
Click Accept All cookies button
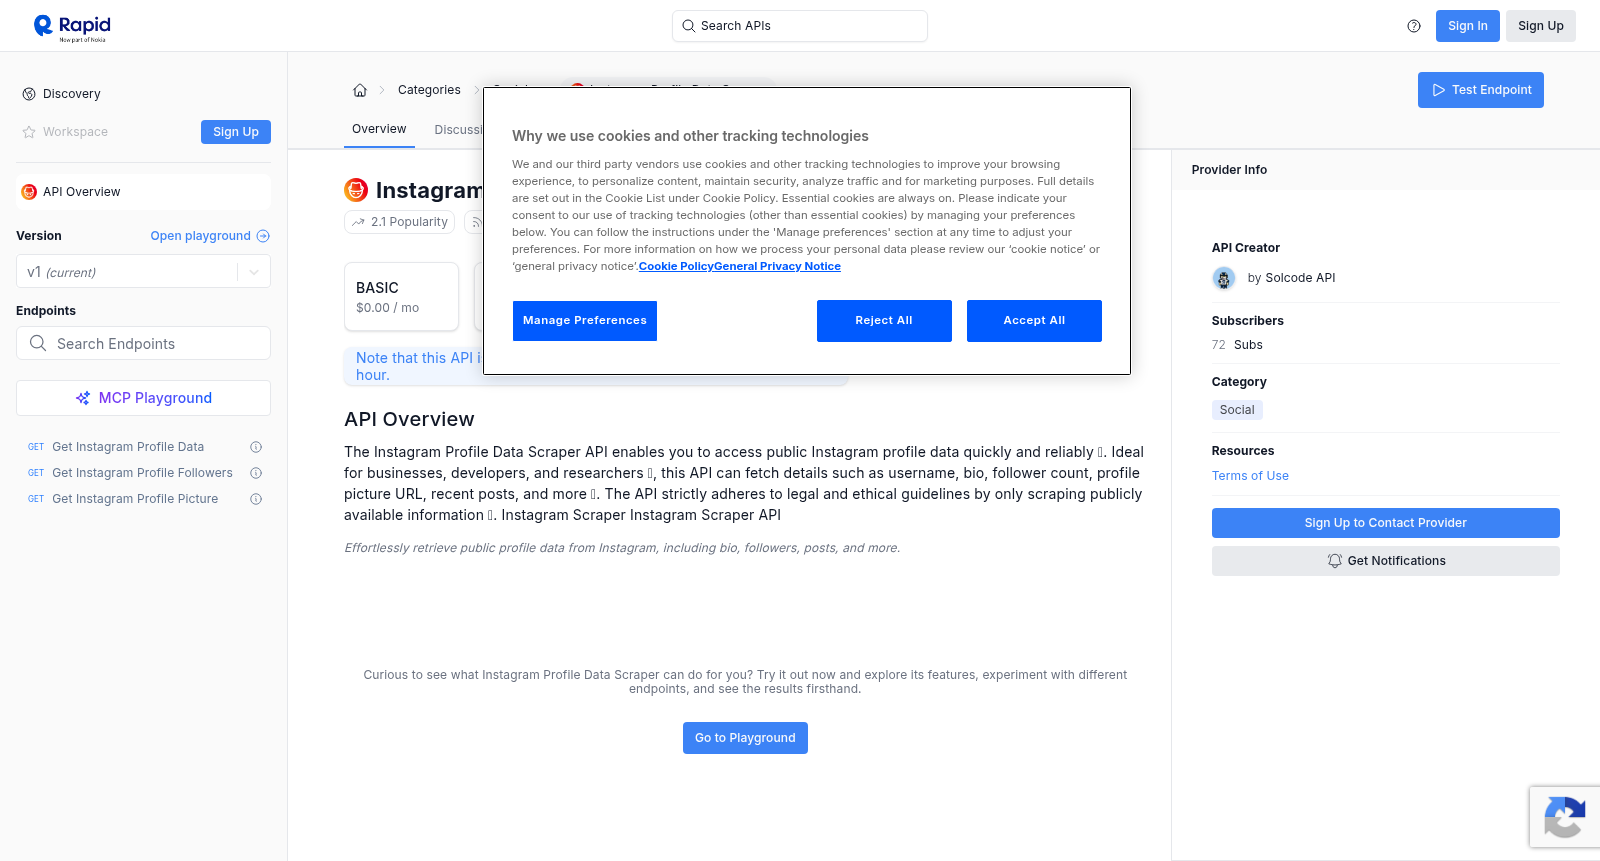(x=1034, y=321)
